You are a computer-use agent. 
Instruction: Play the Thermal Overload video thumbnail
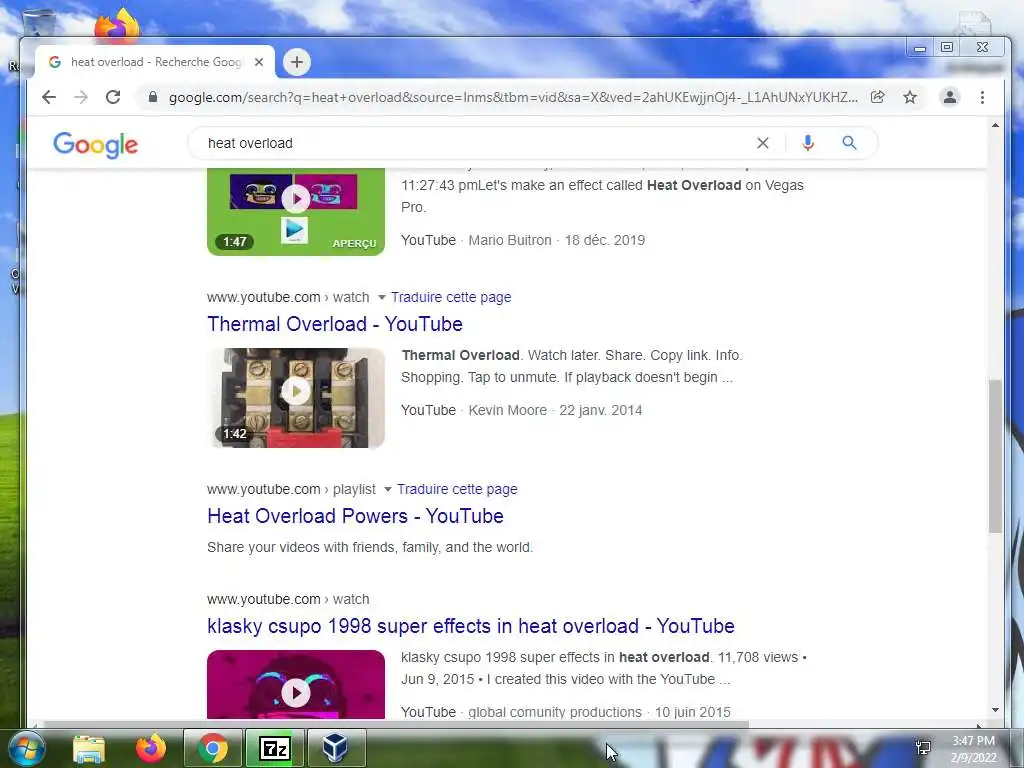(296, 398)
